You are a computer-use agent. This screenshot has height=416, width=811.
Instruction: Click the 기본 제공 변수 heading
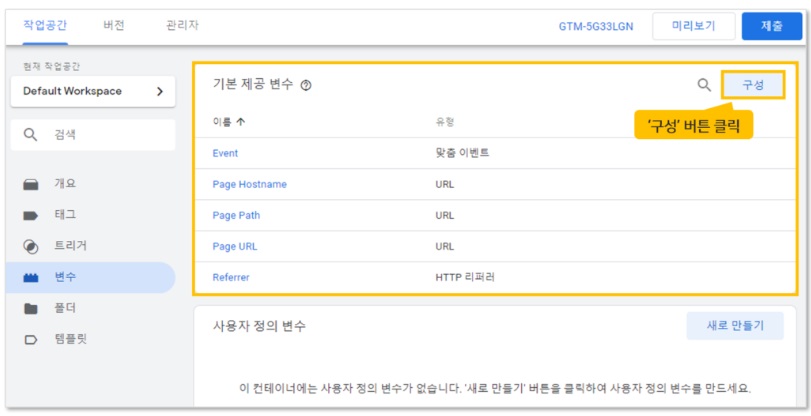(x=253, y=84)
